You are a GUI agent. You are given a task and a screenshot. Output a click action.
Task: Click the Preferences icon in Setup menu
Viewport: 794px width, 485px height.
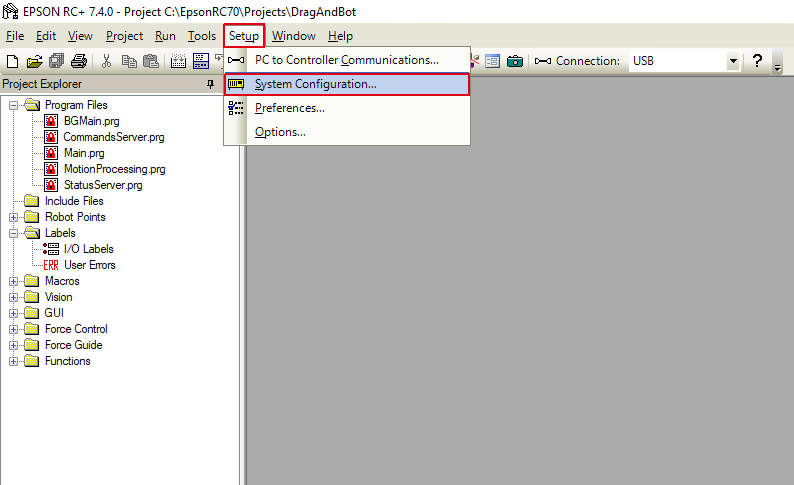click(x=235, y=108)
